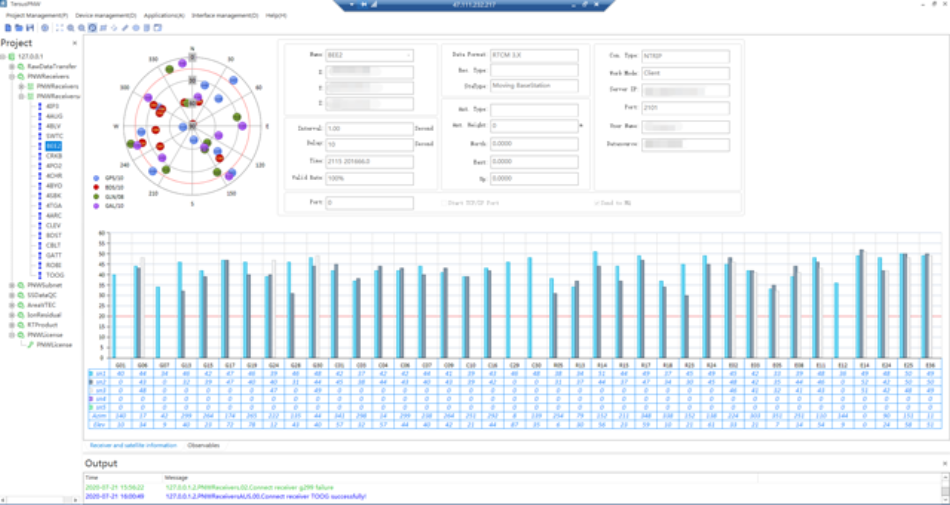Click the pencil edit toolbar icon
This screenshot has height=505, width=950.
click(125, 27)
